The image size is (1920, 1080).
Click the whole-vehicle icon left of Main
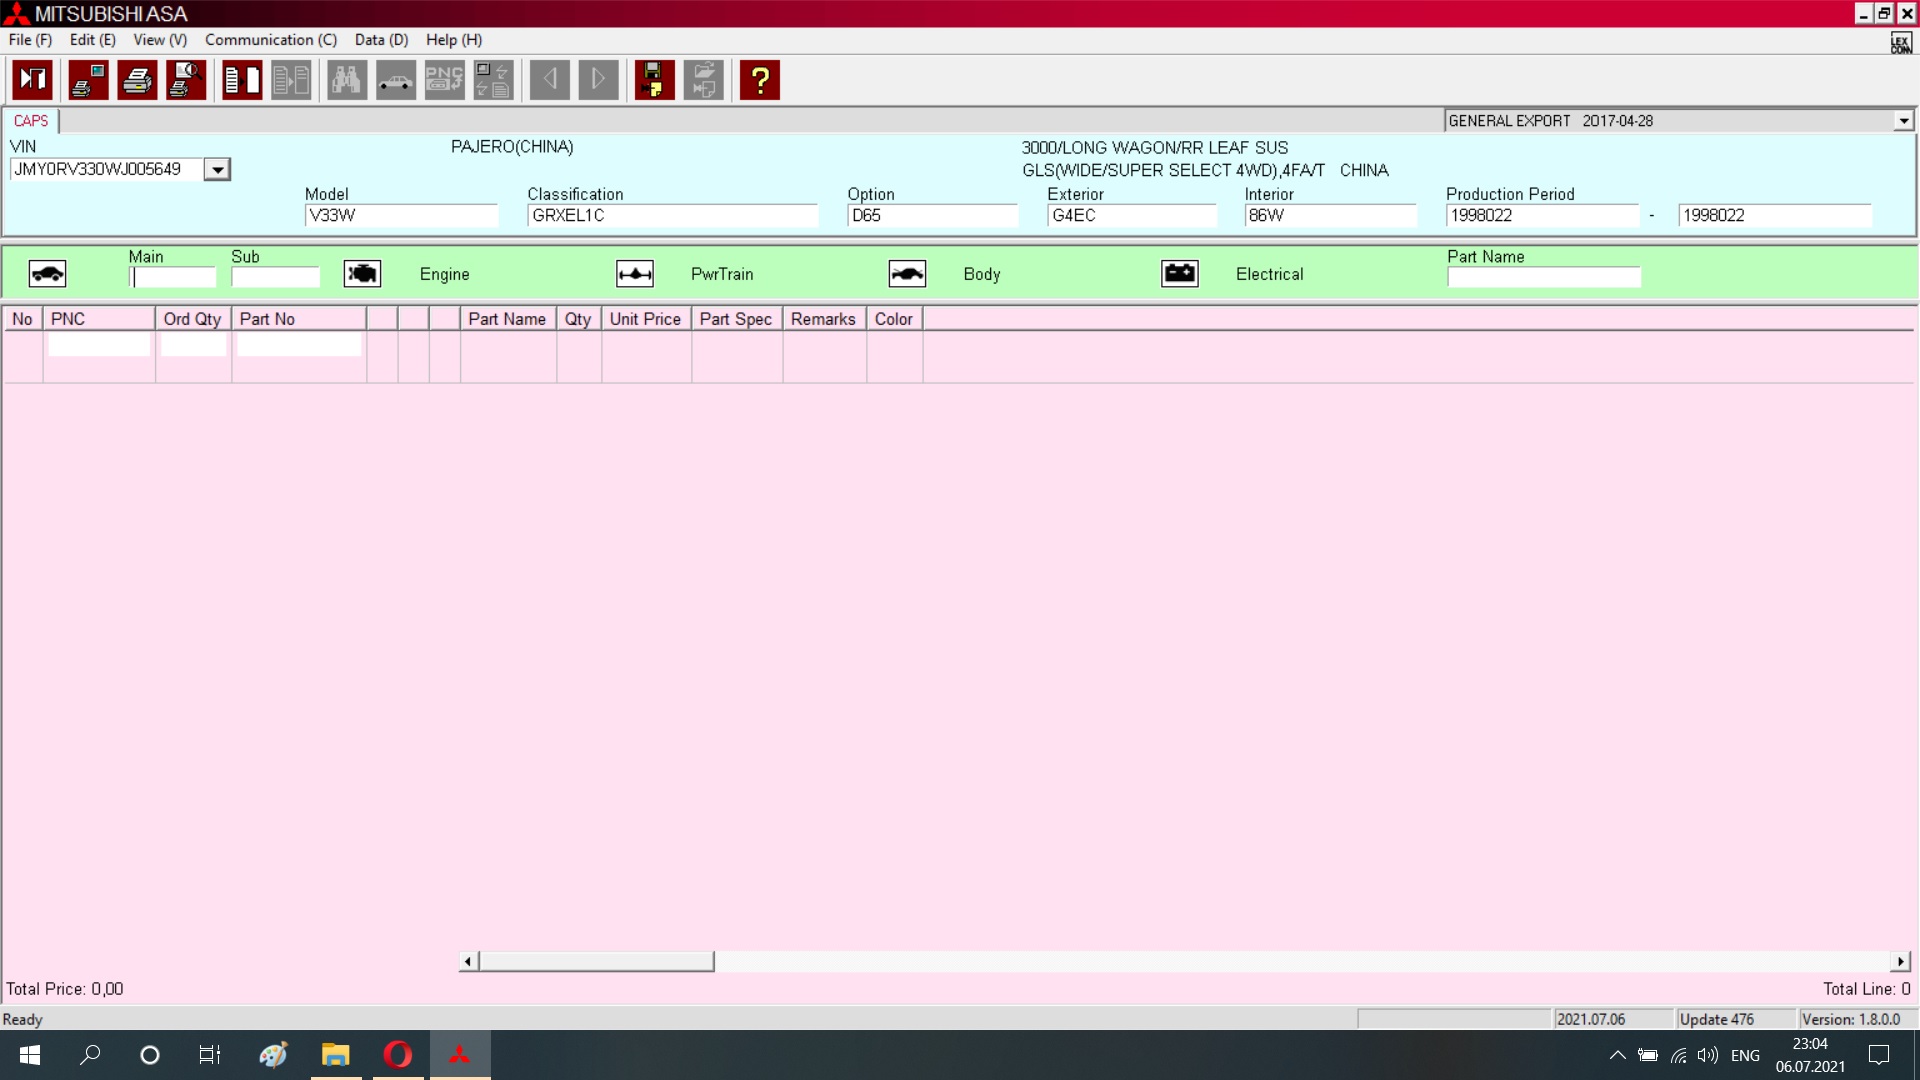point(47,274)
